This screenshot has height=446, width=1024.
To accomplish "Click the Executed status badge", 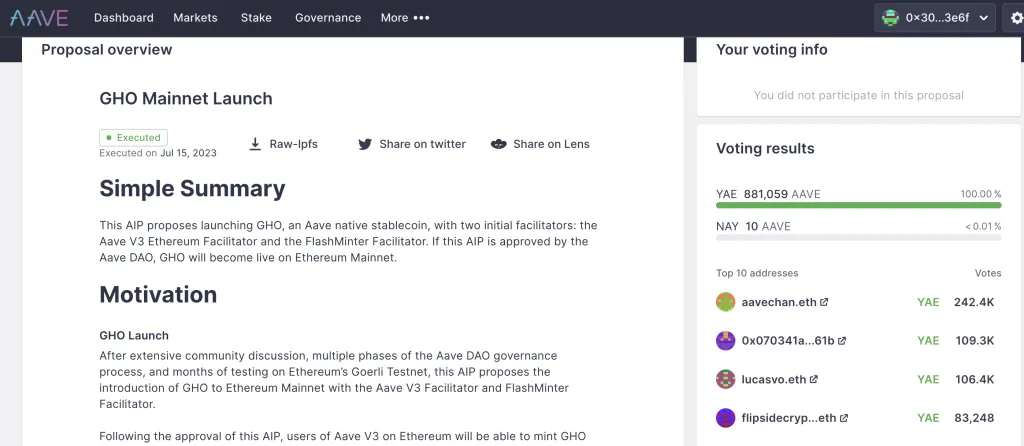I will pyautogui.click(x=133, y=138).
